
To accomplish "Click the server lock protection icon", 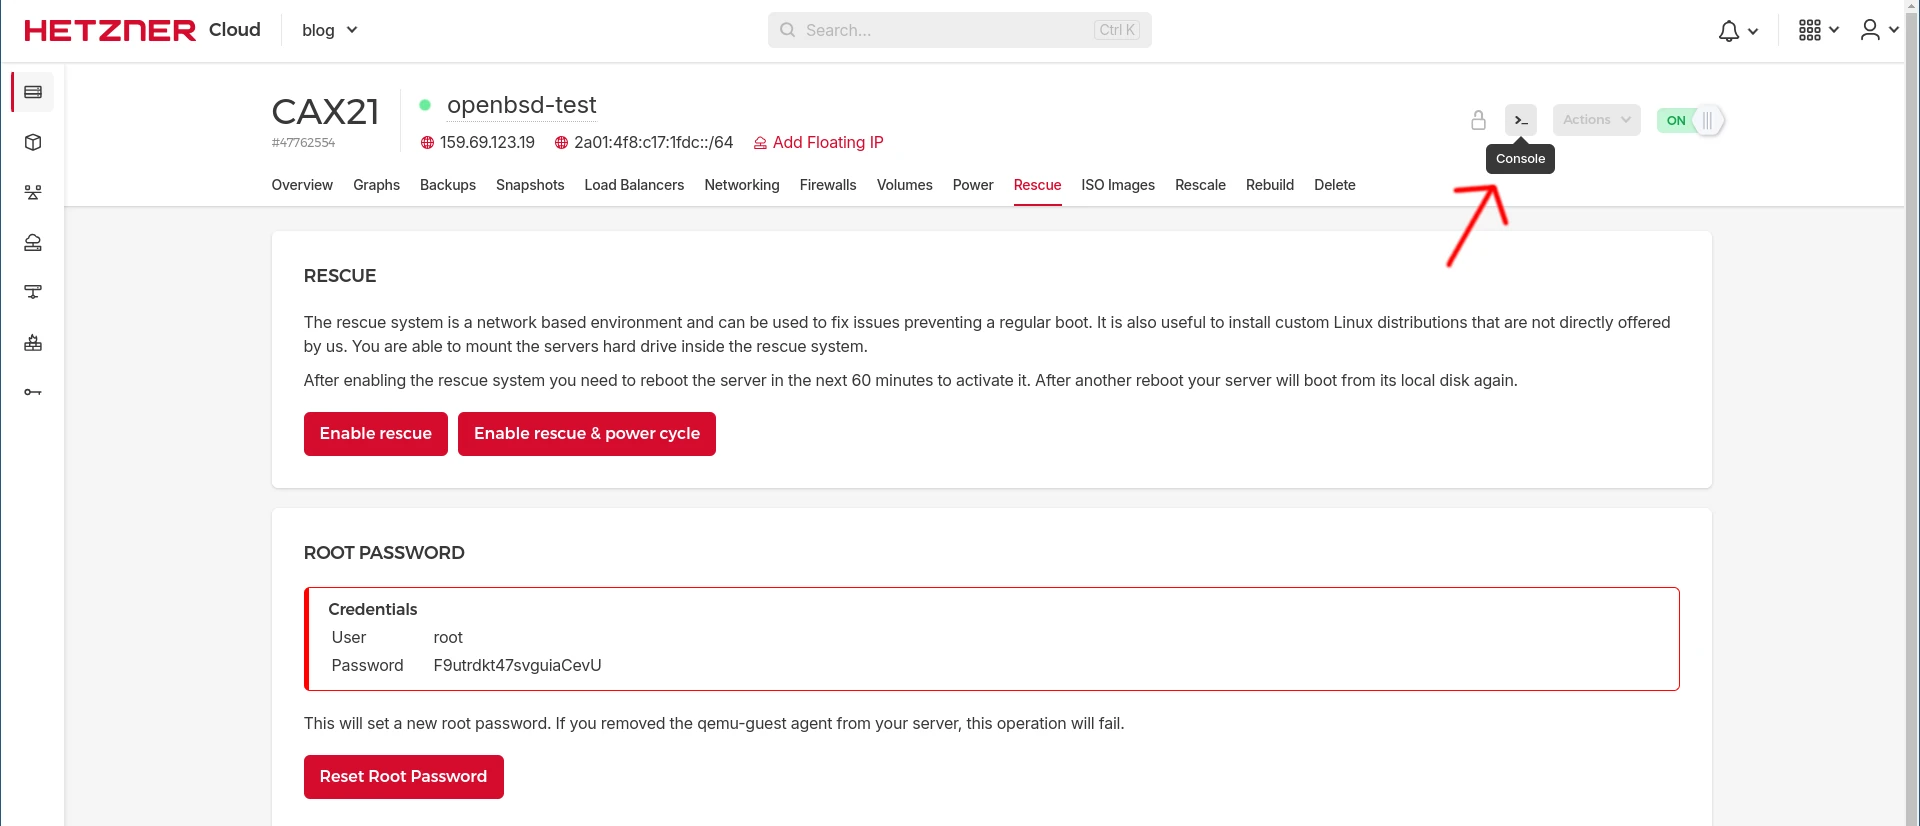I will coord(1478,120).
